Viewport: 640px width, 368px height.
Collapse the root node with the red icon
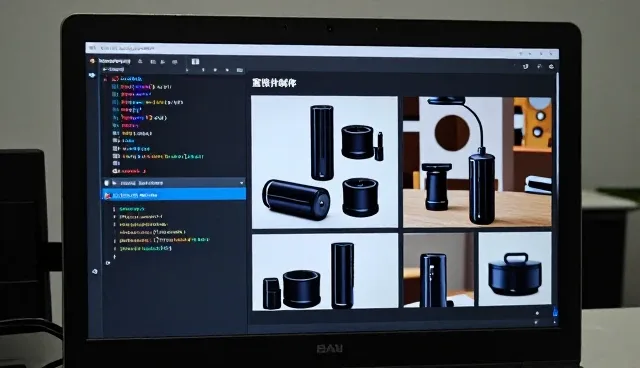click(x=105, y=79)
